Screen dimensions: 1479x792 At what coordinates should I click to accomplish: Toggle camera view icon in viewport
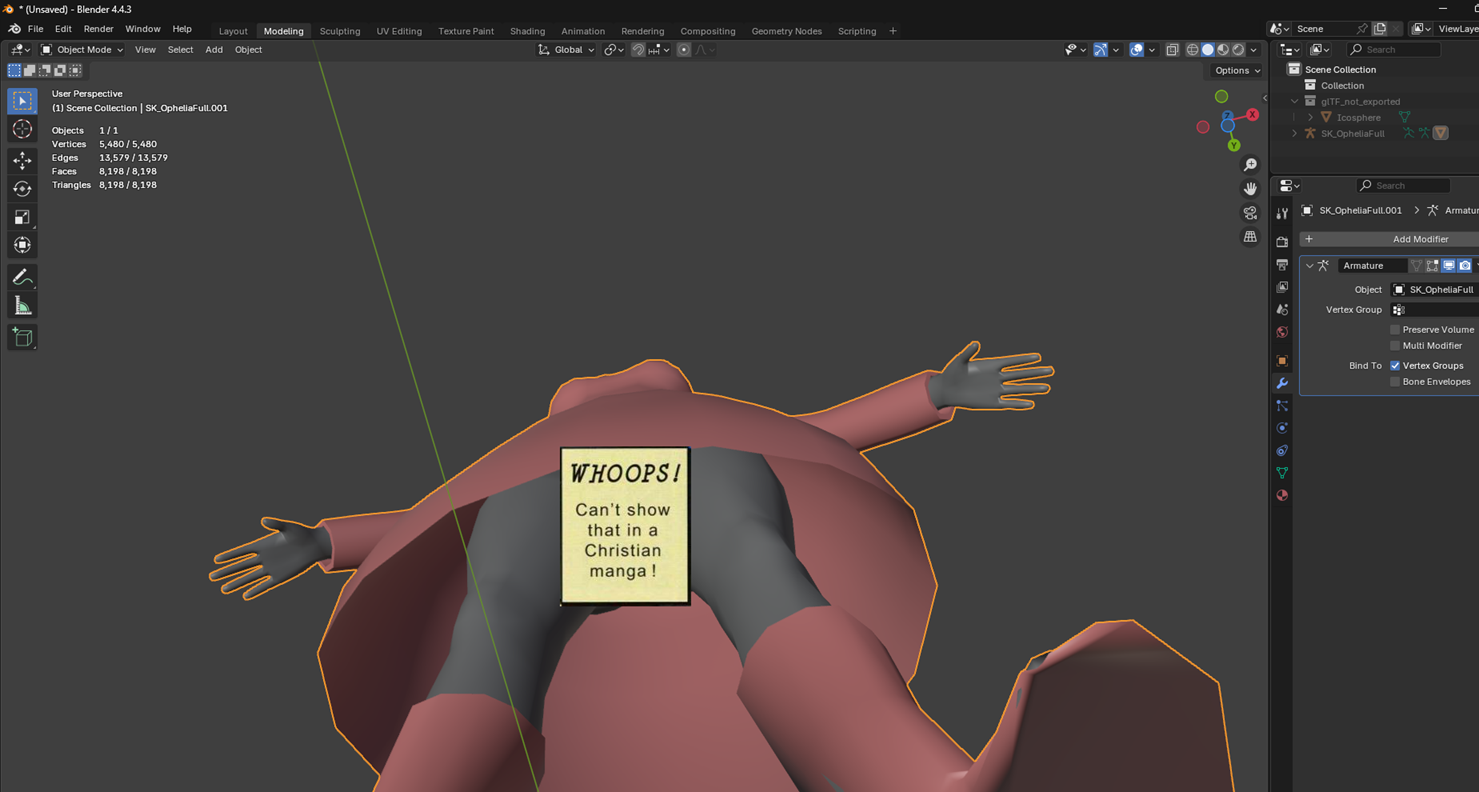1250,213
